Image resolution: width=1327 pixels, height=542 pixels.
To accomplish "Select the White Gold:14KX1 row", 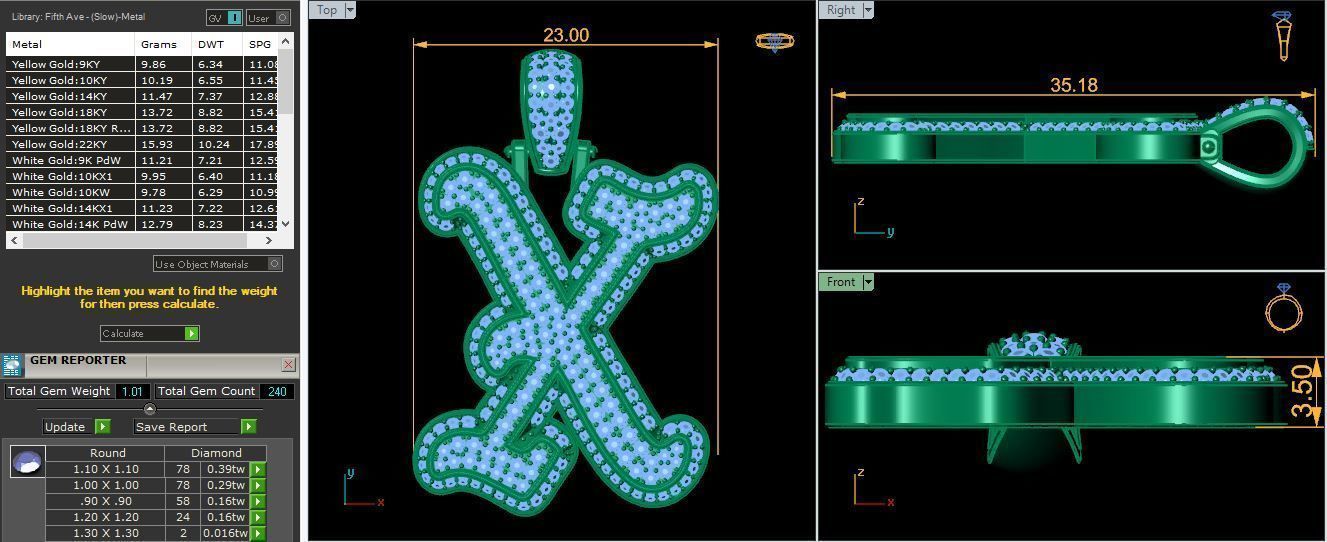I will click(x=142, y=208).
